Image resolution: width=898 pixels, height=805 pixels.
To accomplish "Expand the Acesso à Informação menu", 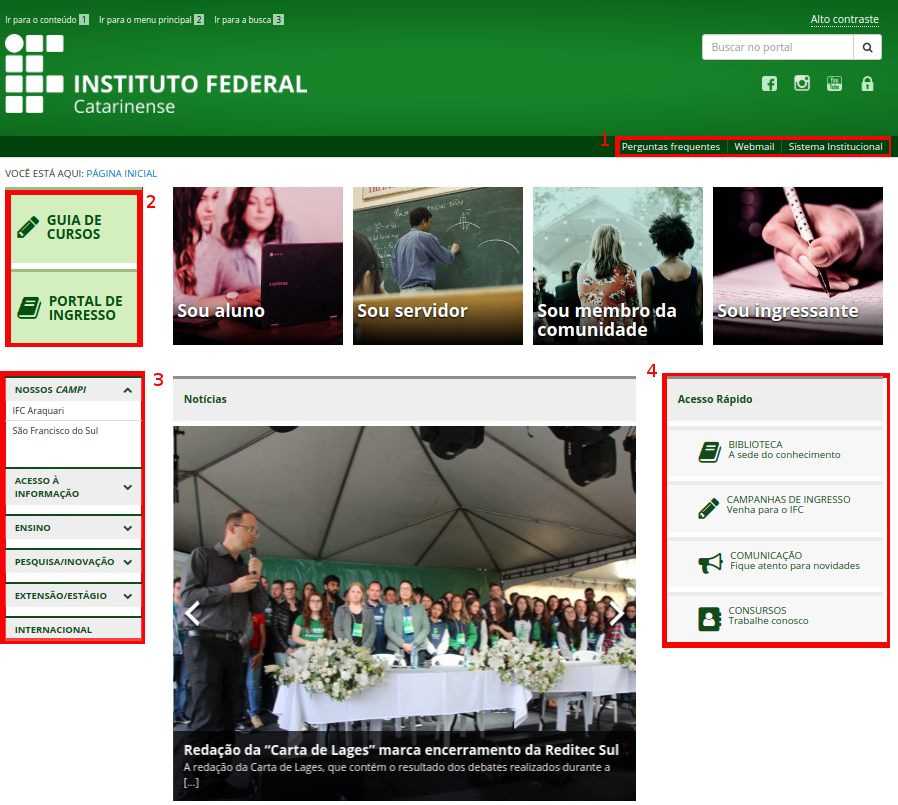I will (128, 488).
